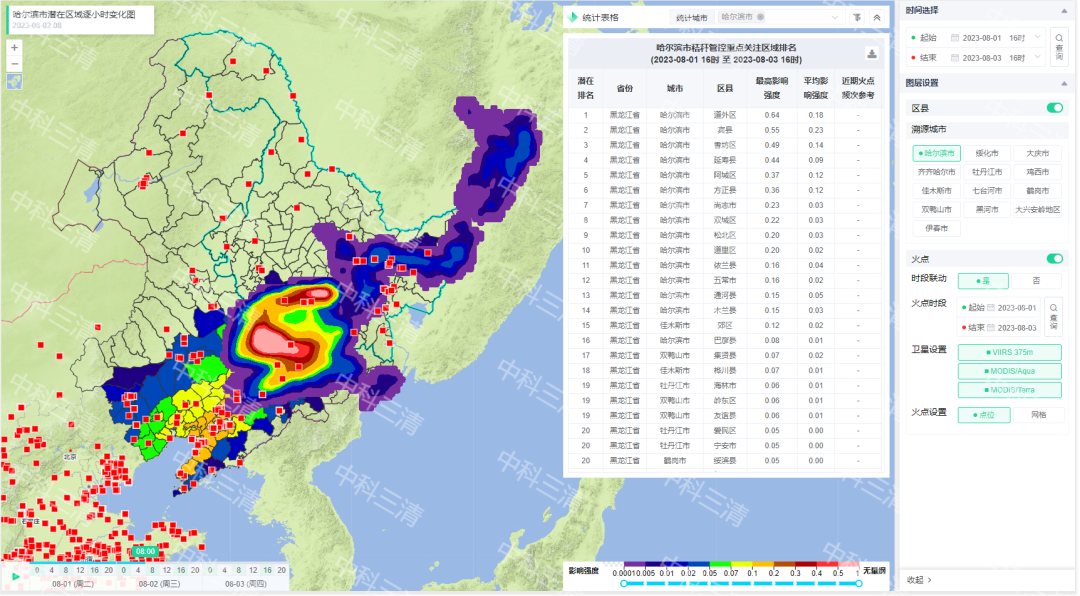The height and width of the screenshot is (596, 1080).
Task: Click the 平均影响强度 column header
Action: [x=816, y=88]
